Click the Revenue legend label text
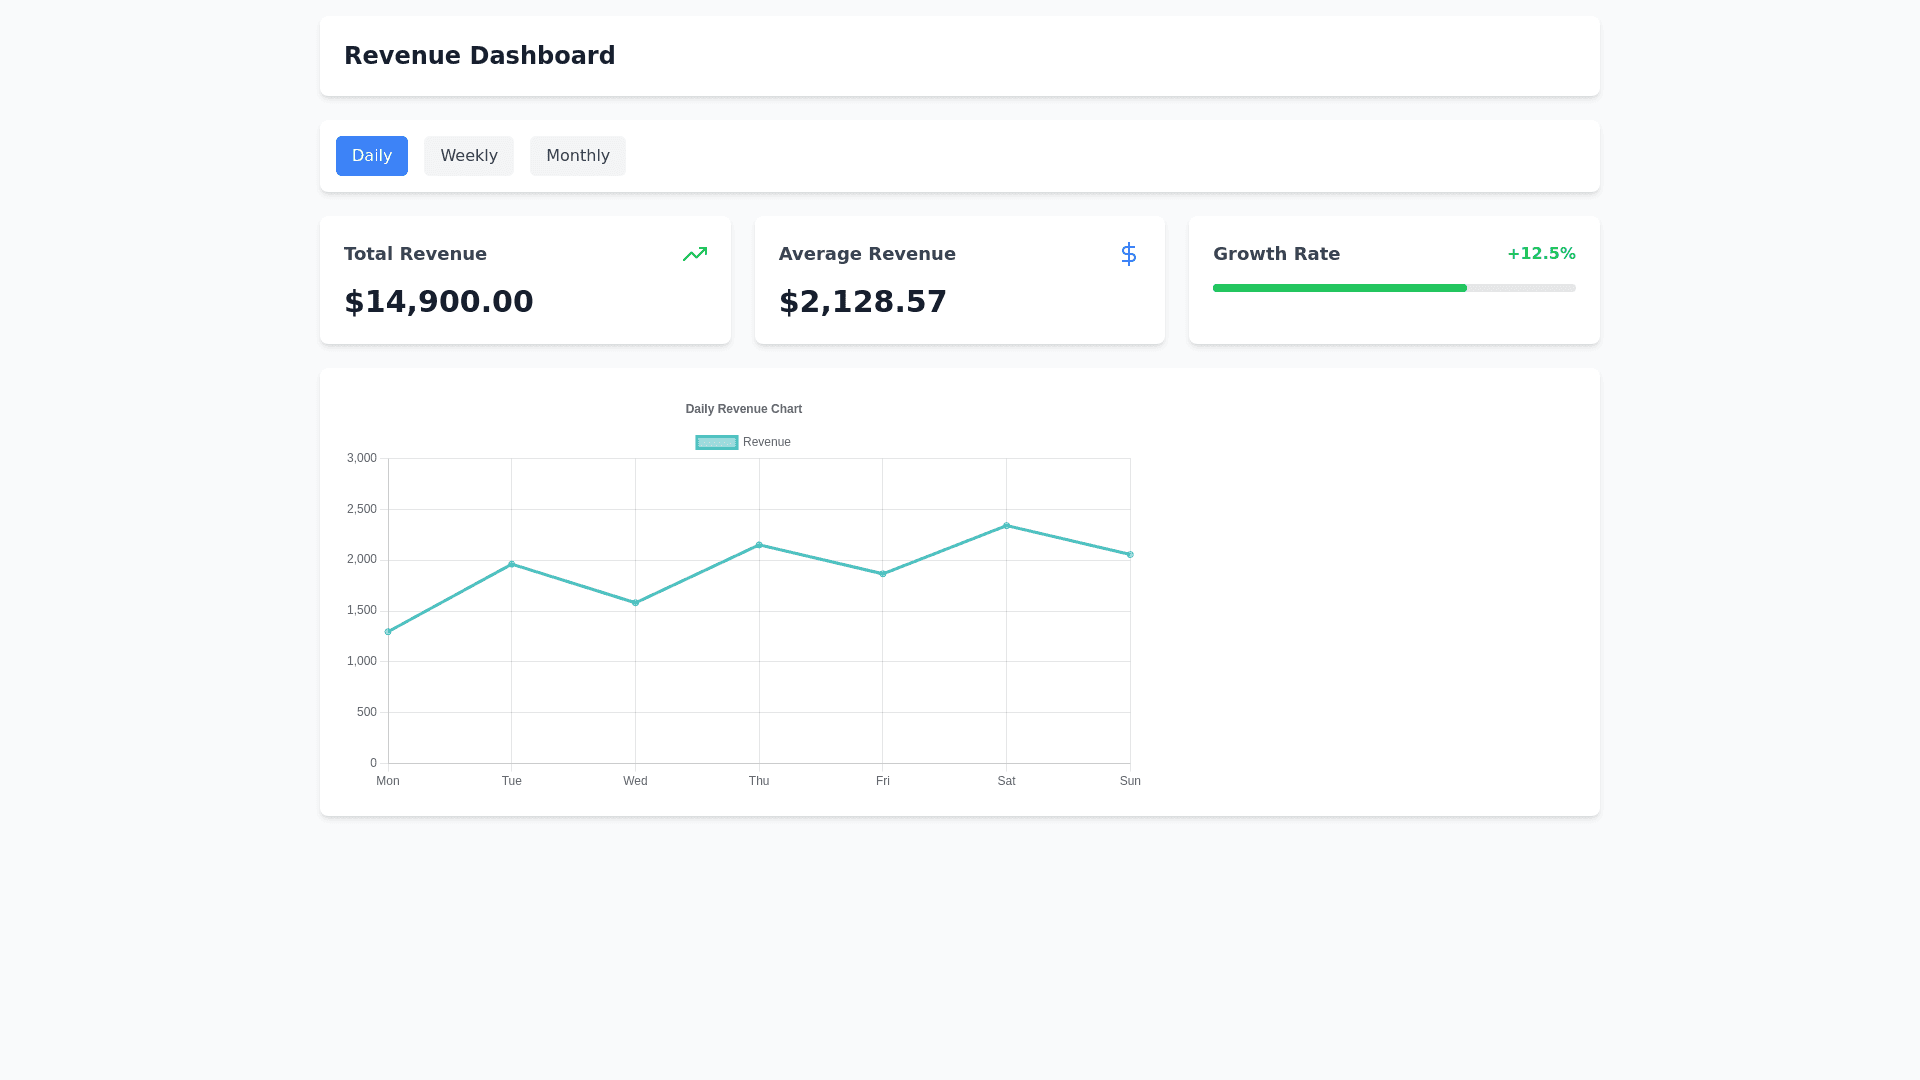This screenshot has width=1920, height=1080. [766, 442]
